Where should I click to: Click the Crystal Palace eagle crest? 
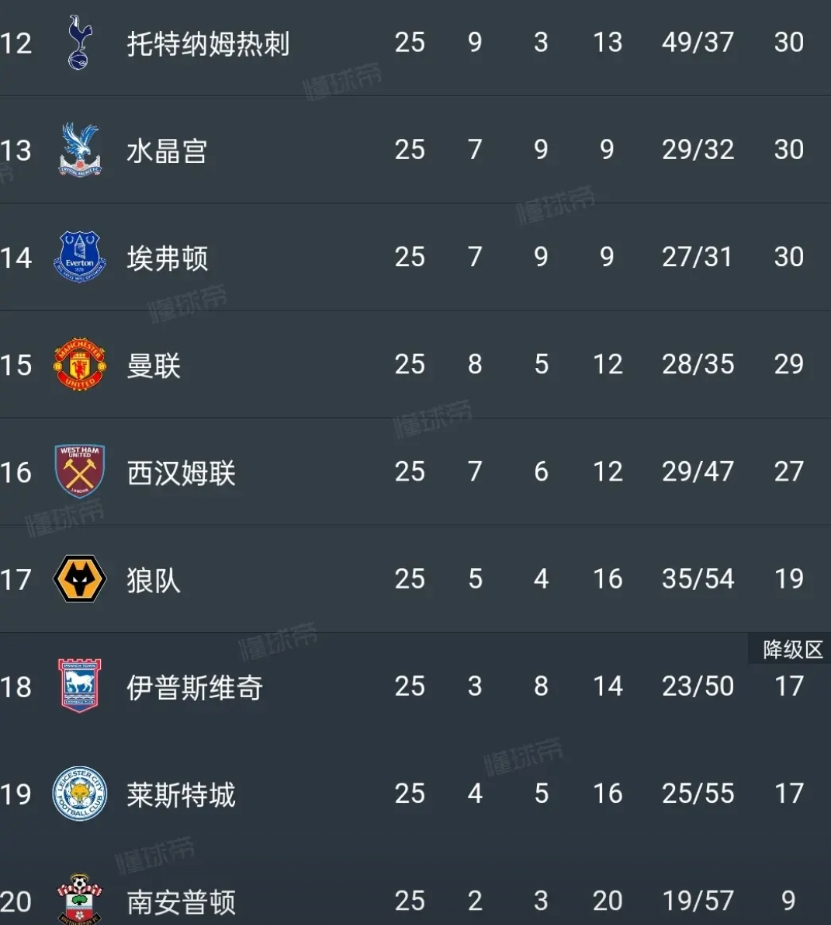[x=80, y=150]
